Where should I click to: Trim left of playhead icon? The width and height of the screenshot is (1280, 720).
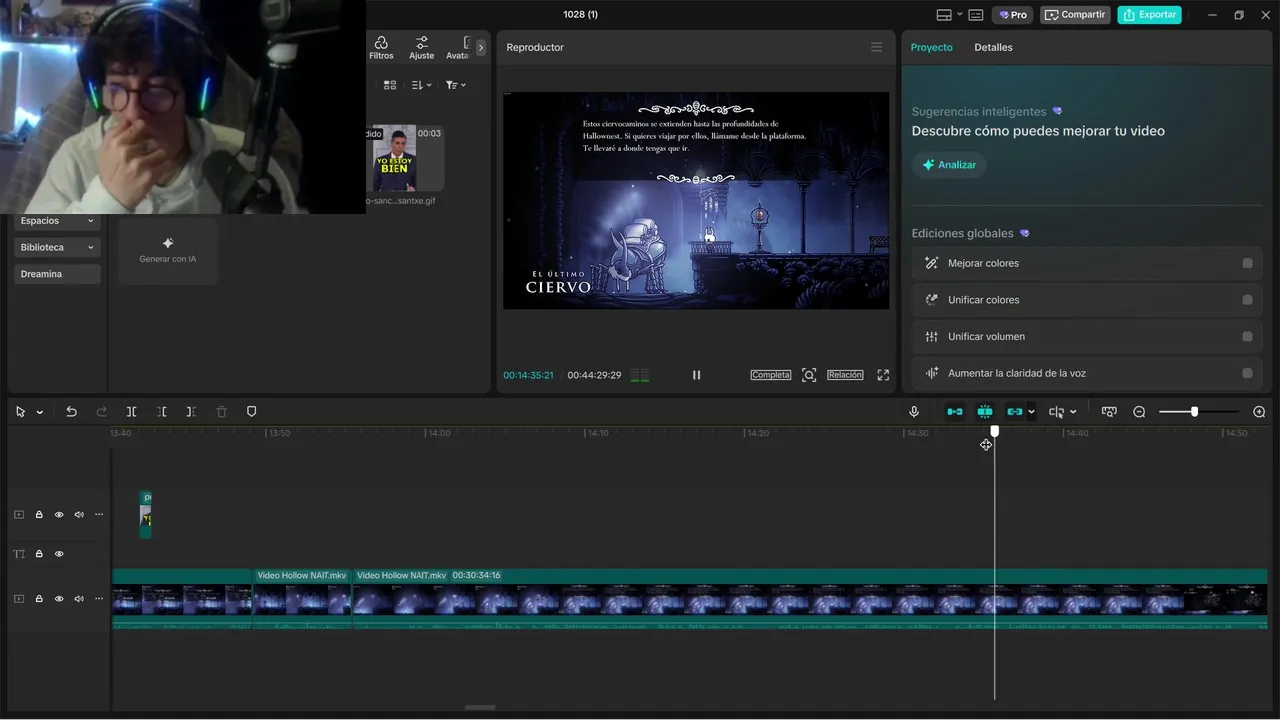click(x=161, y=412)
